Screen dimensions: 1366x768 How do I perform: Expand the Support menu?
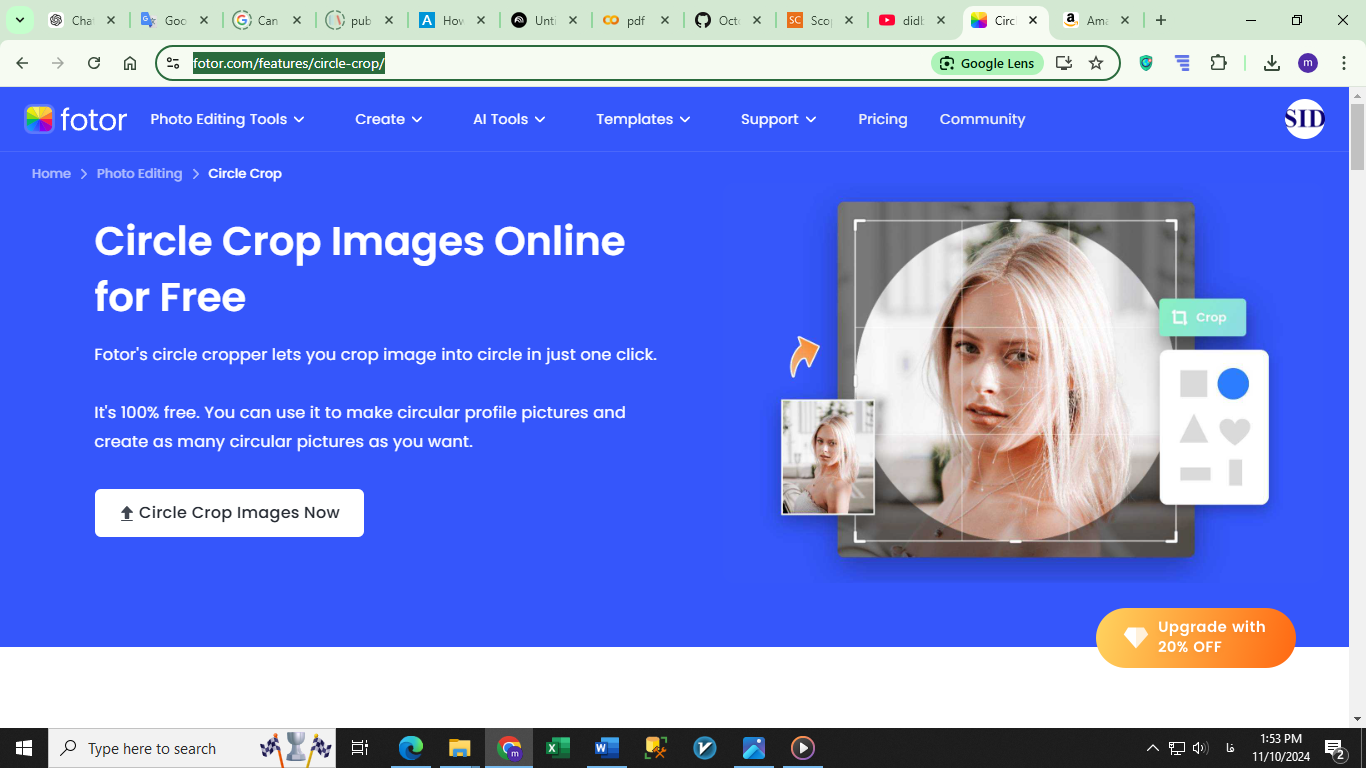778,119
